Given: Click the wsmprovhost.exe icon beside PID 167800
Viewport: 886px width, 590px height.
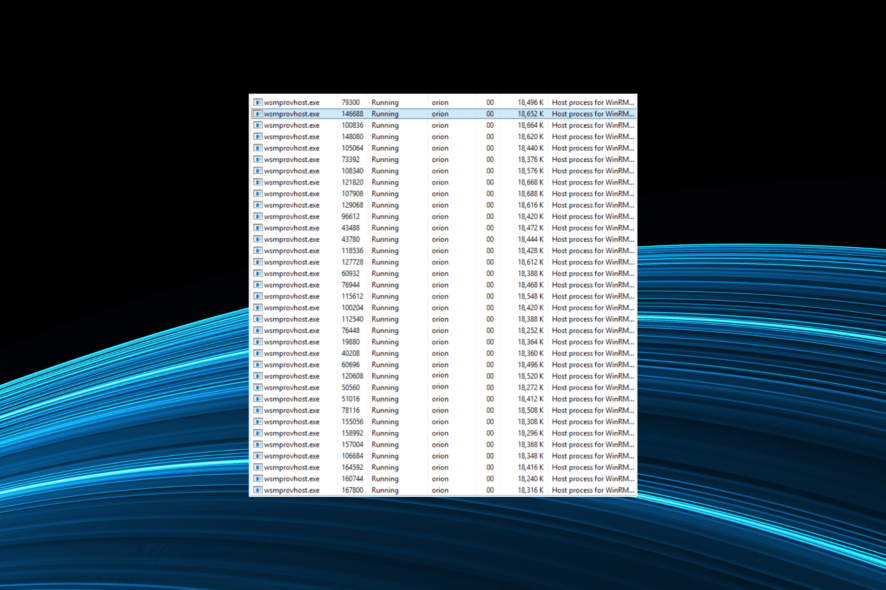Looking at the screenshot, I should tap(258, 489).
